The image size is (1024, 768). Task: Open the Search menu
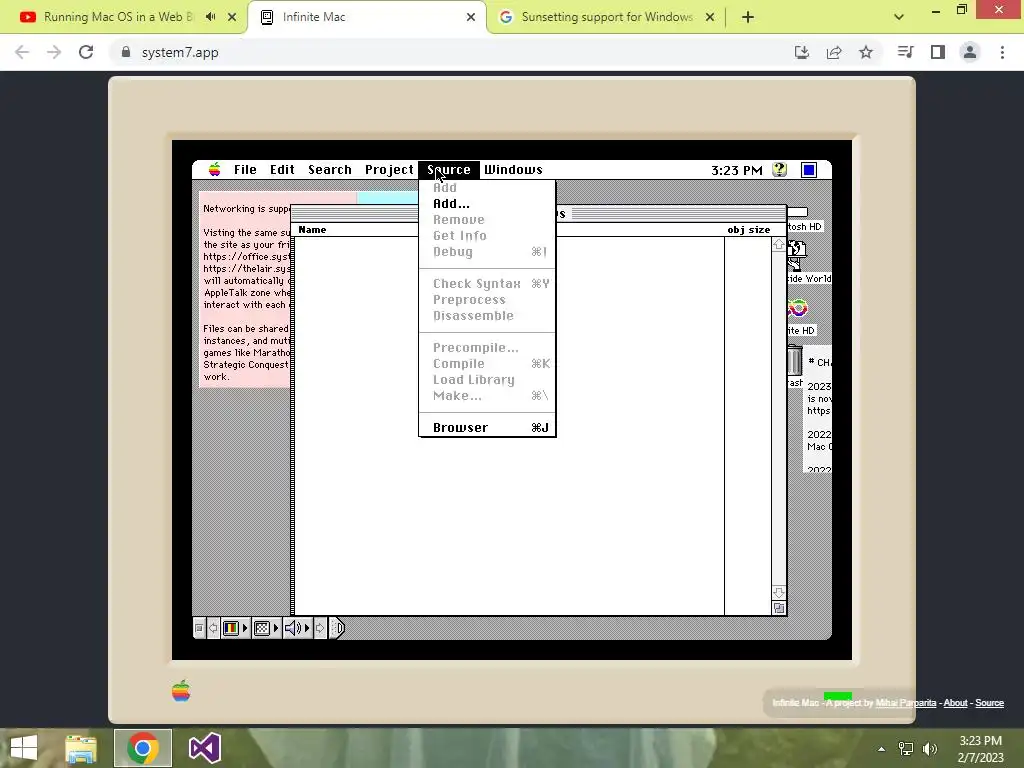click(x=330, y=170)
